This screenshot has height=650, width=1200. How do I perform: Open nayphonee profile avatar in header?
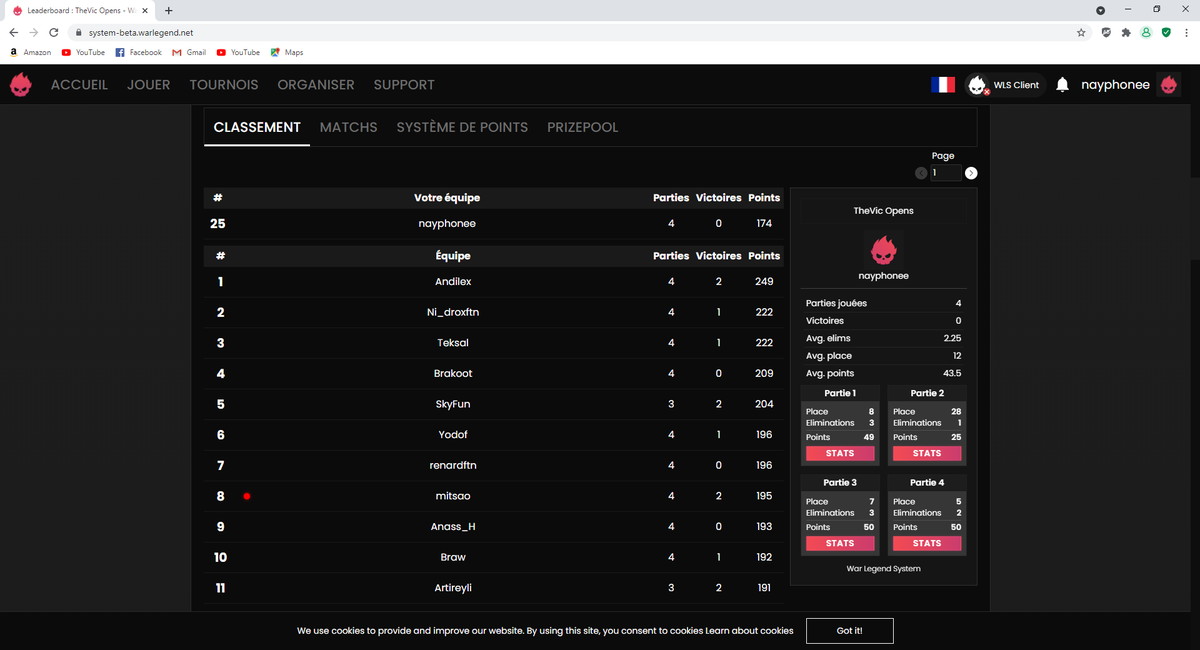tap(1169, 85)
